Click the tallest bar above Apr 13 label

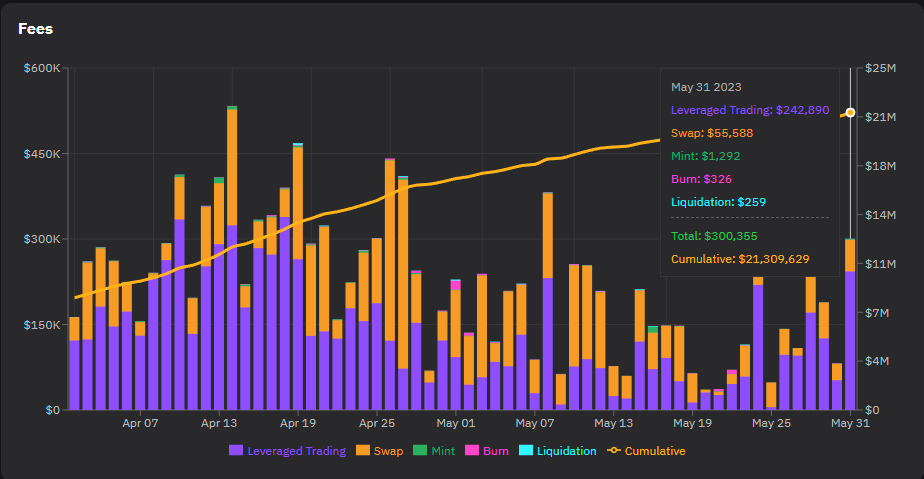click(232, 258)
